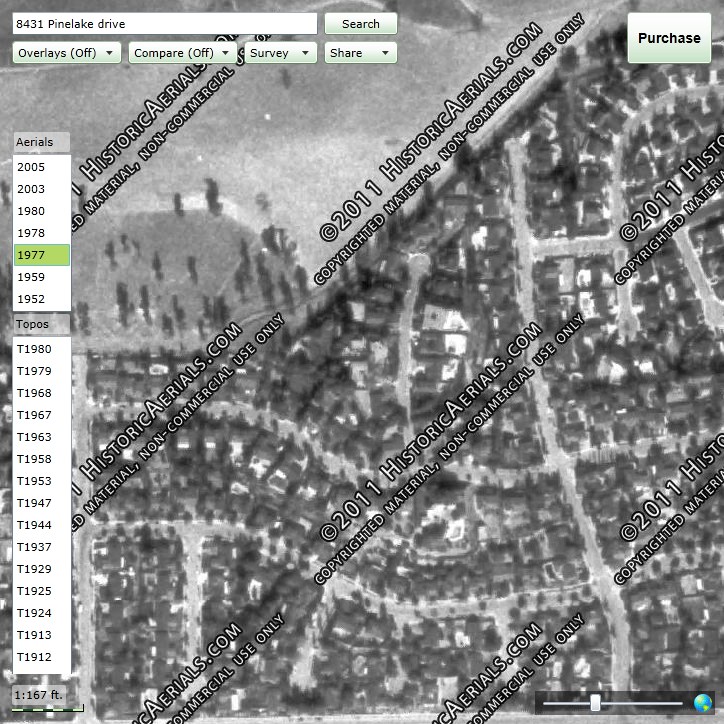Choose the T1979 topo map

point(42,371)
